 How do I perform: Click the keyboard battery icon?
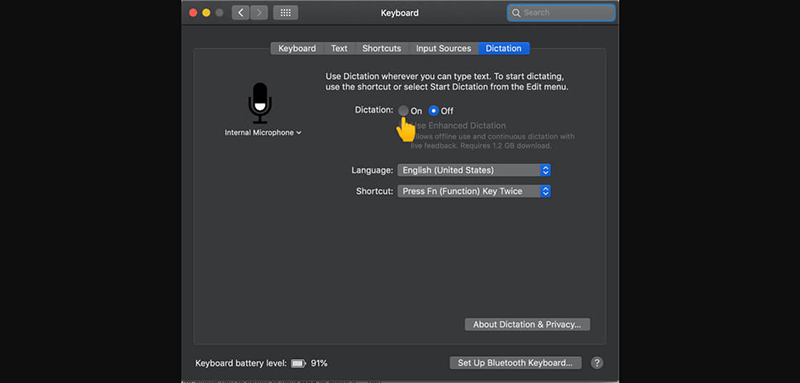tap(298, 364)
